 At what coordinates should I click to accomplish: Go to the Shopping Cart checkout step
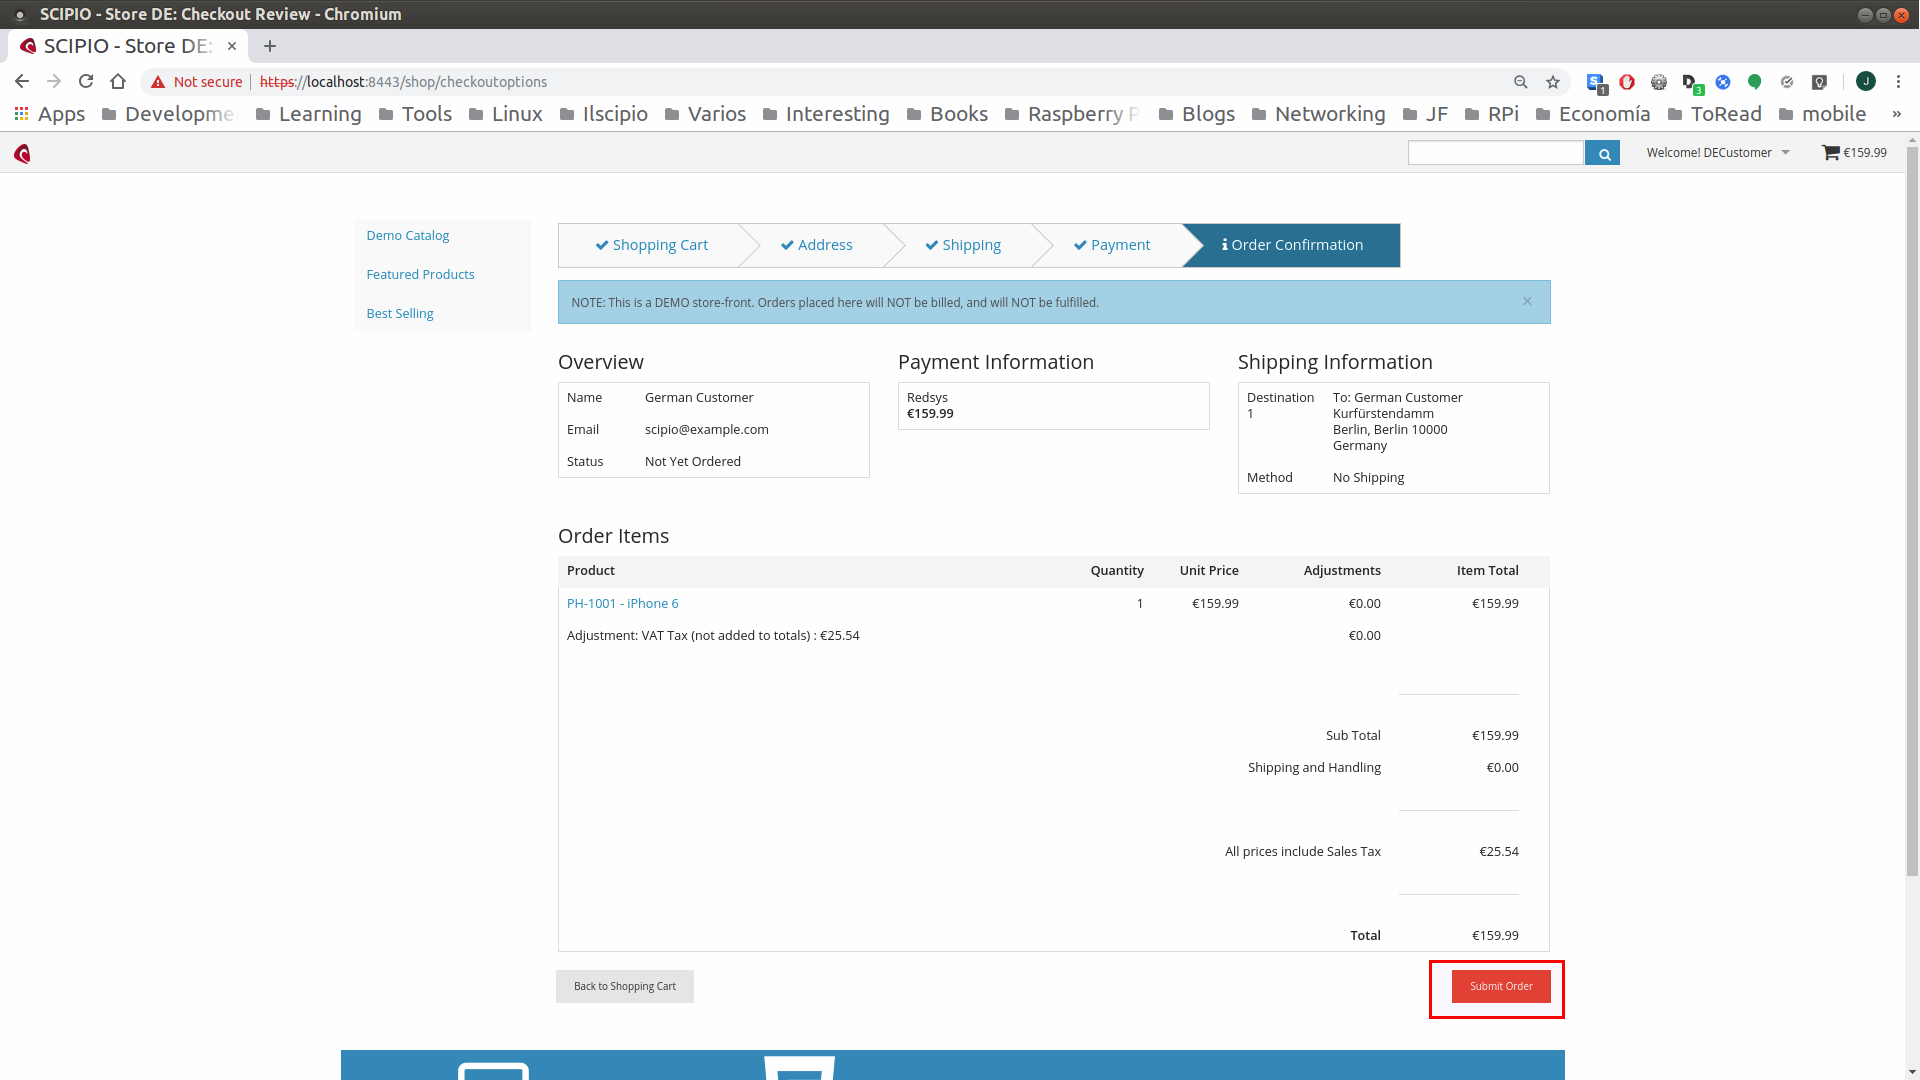(651, 245)
